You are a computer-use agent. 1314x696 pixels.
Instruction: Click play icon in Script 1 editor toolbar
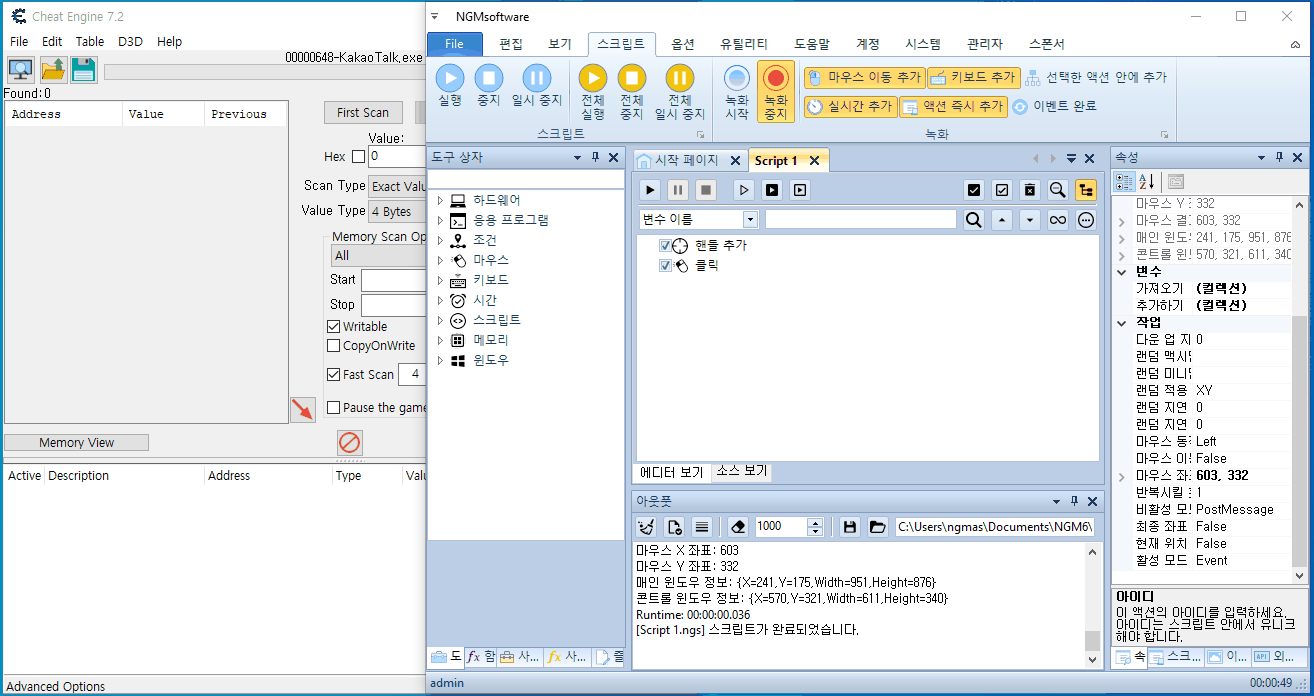tap(650, 190)
